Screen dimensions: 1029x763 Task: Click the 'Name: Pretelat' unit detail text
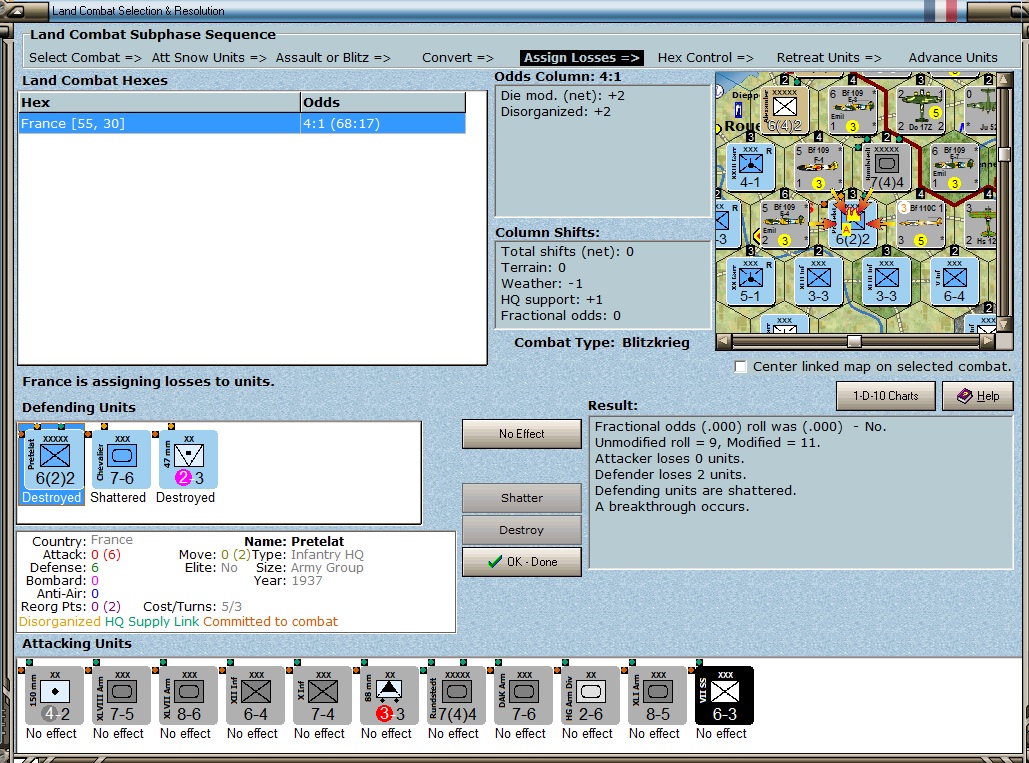(x=294, y=541)
